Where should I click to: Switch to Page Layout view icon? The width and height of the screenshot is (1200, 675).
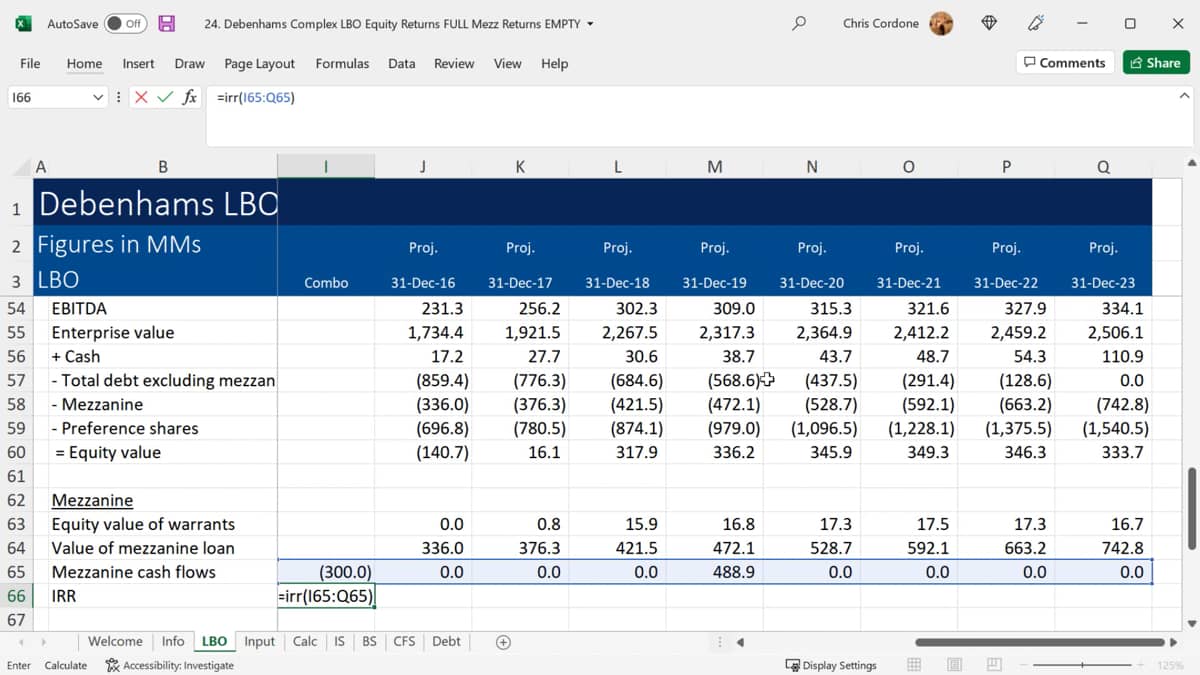(954, 665)
